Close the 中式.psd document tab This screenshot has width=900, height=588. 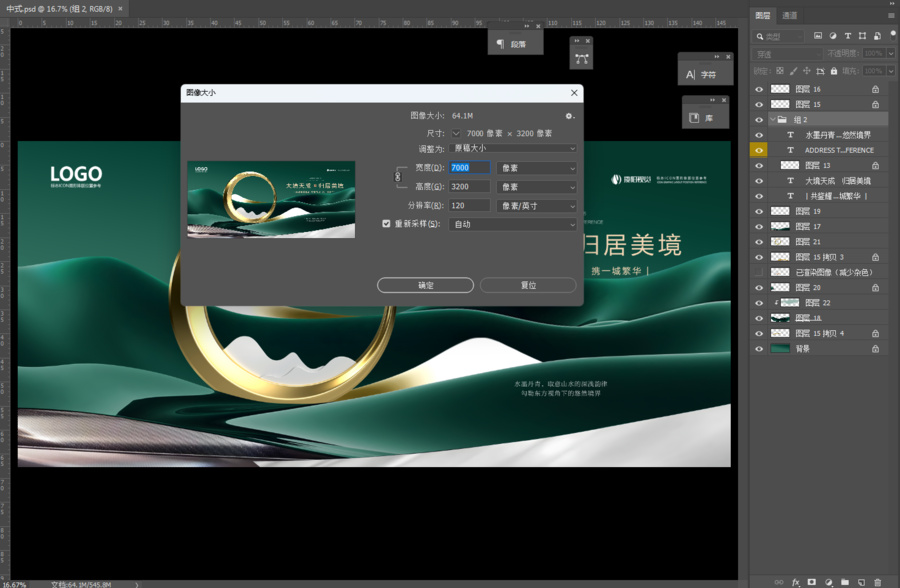click(121, 9)
